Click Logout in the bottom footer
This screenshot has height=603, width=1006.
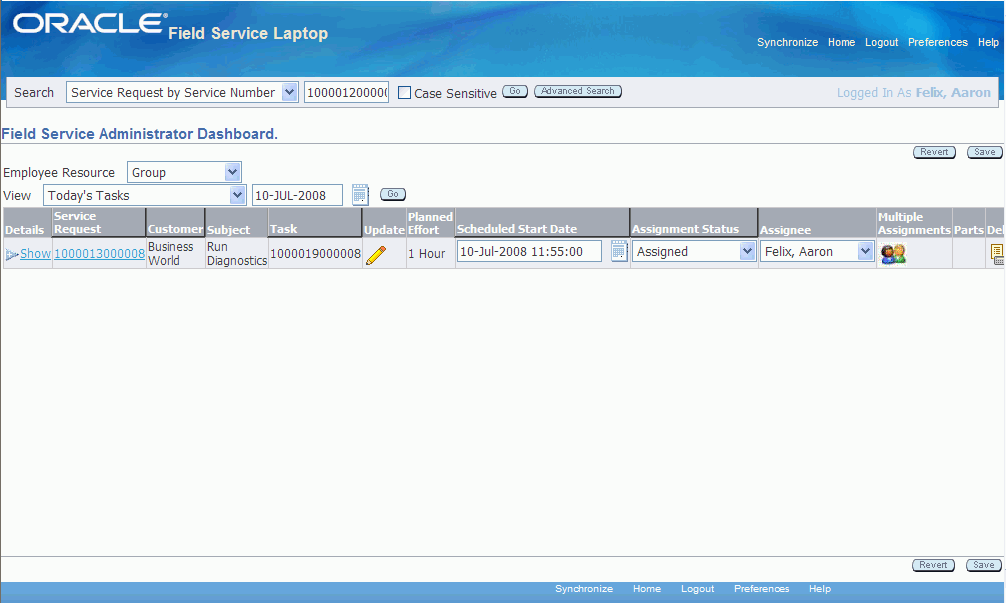click(x=697, y=589)
